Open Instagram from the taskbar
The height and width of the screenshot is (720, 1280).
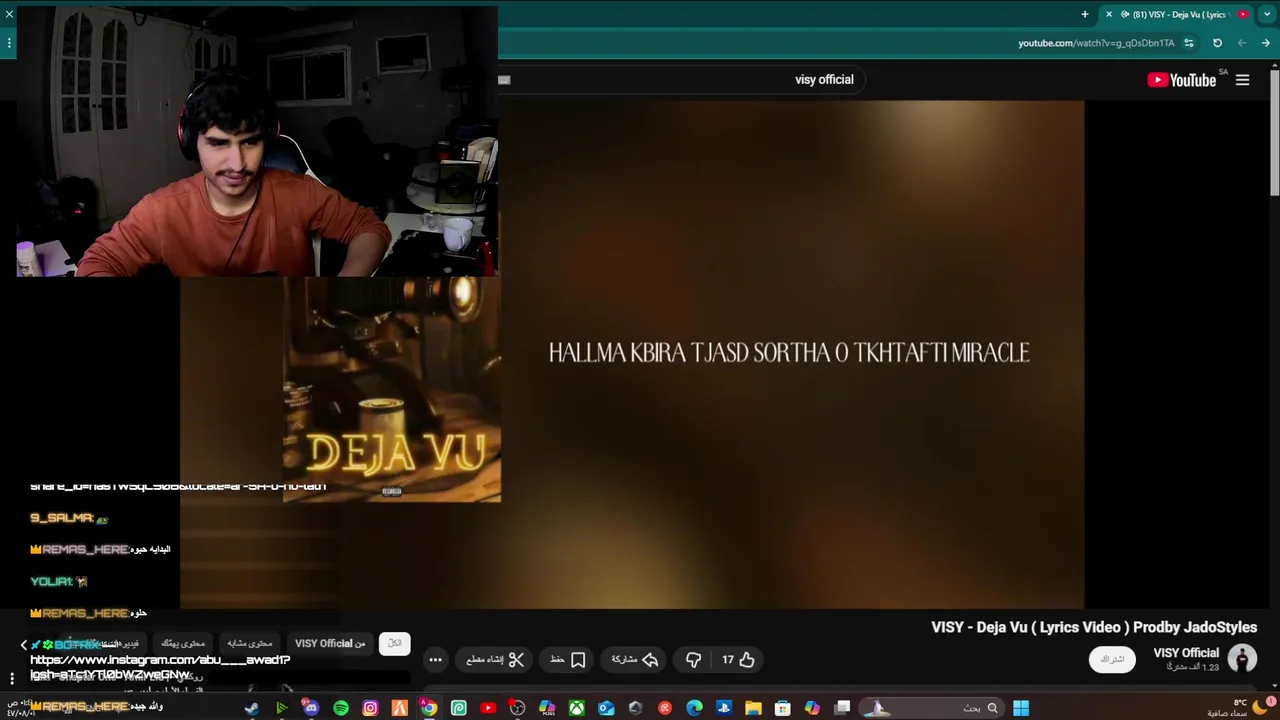370,708
